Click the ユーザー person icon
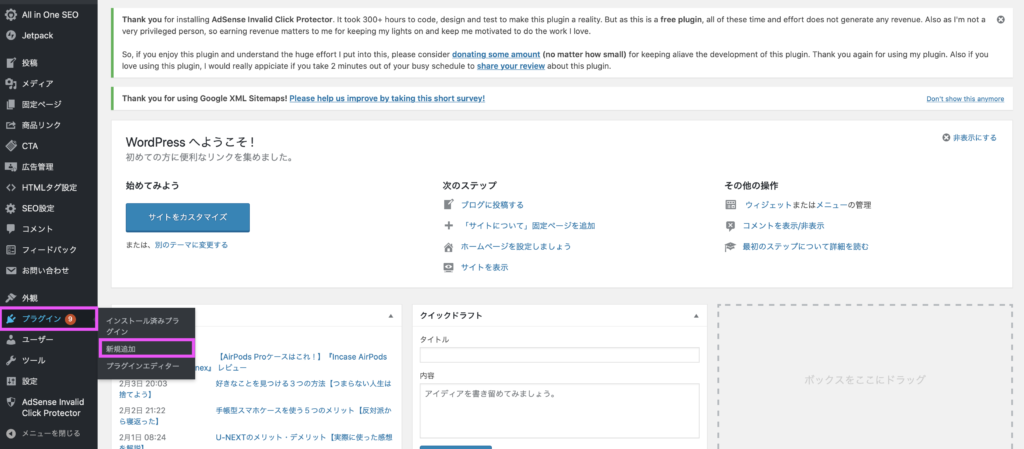Screen dimensions: 1024x449 coord(10,340)
